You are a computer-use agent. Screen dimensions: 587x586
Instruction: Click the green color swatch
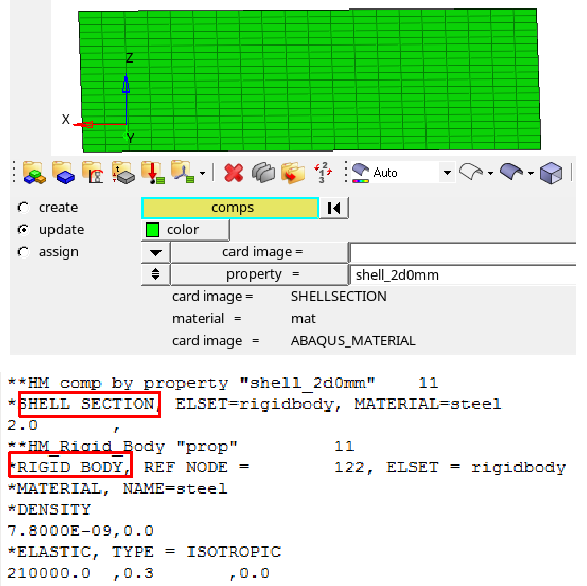[152, 230]
